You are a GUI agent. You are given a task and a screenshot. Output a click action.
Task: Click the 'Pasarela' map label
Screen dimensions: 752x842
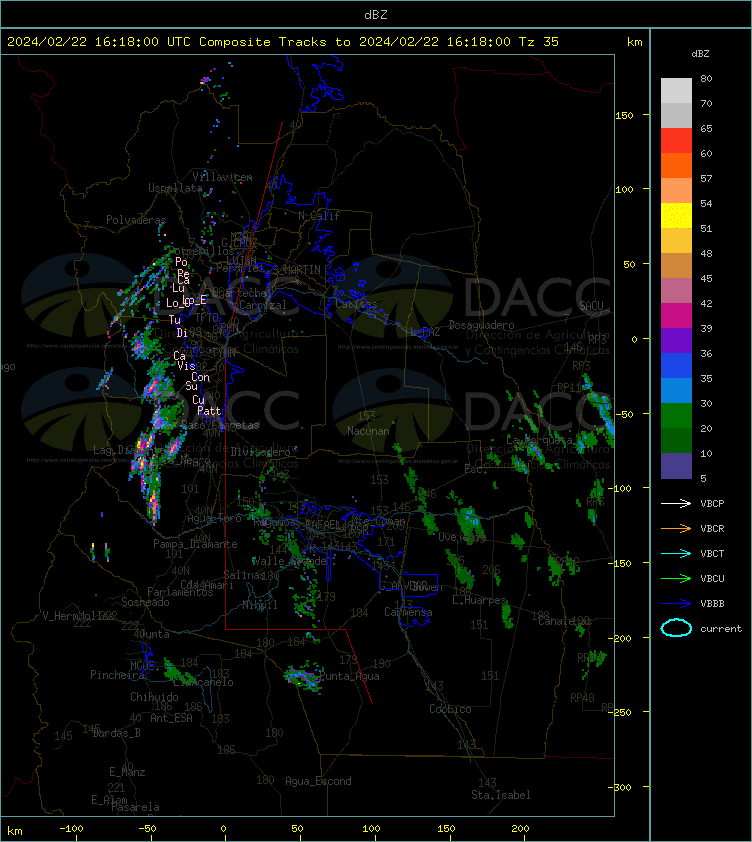[x=135, y=807]
